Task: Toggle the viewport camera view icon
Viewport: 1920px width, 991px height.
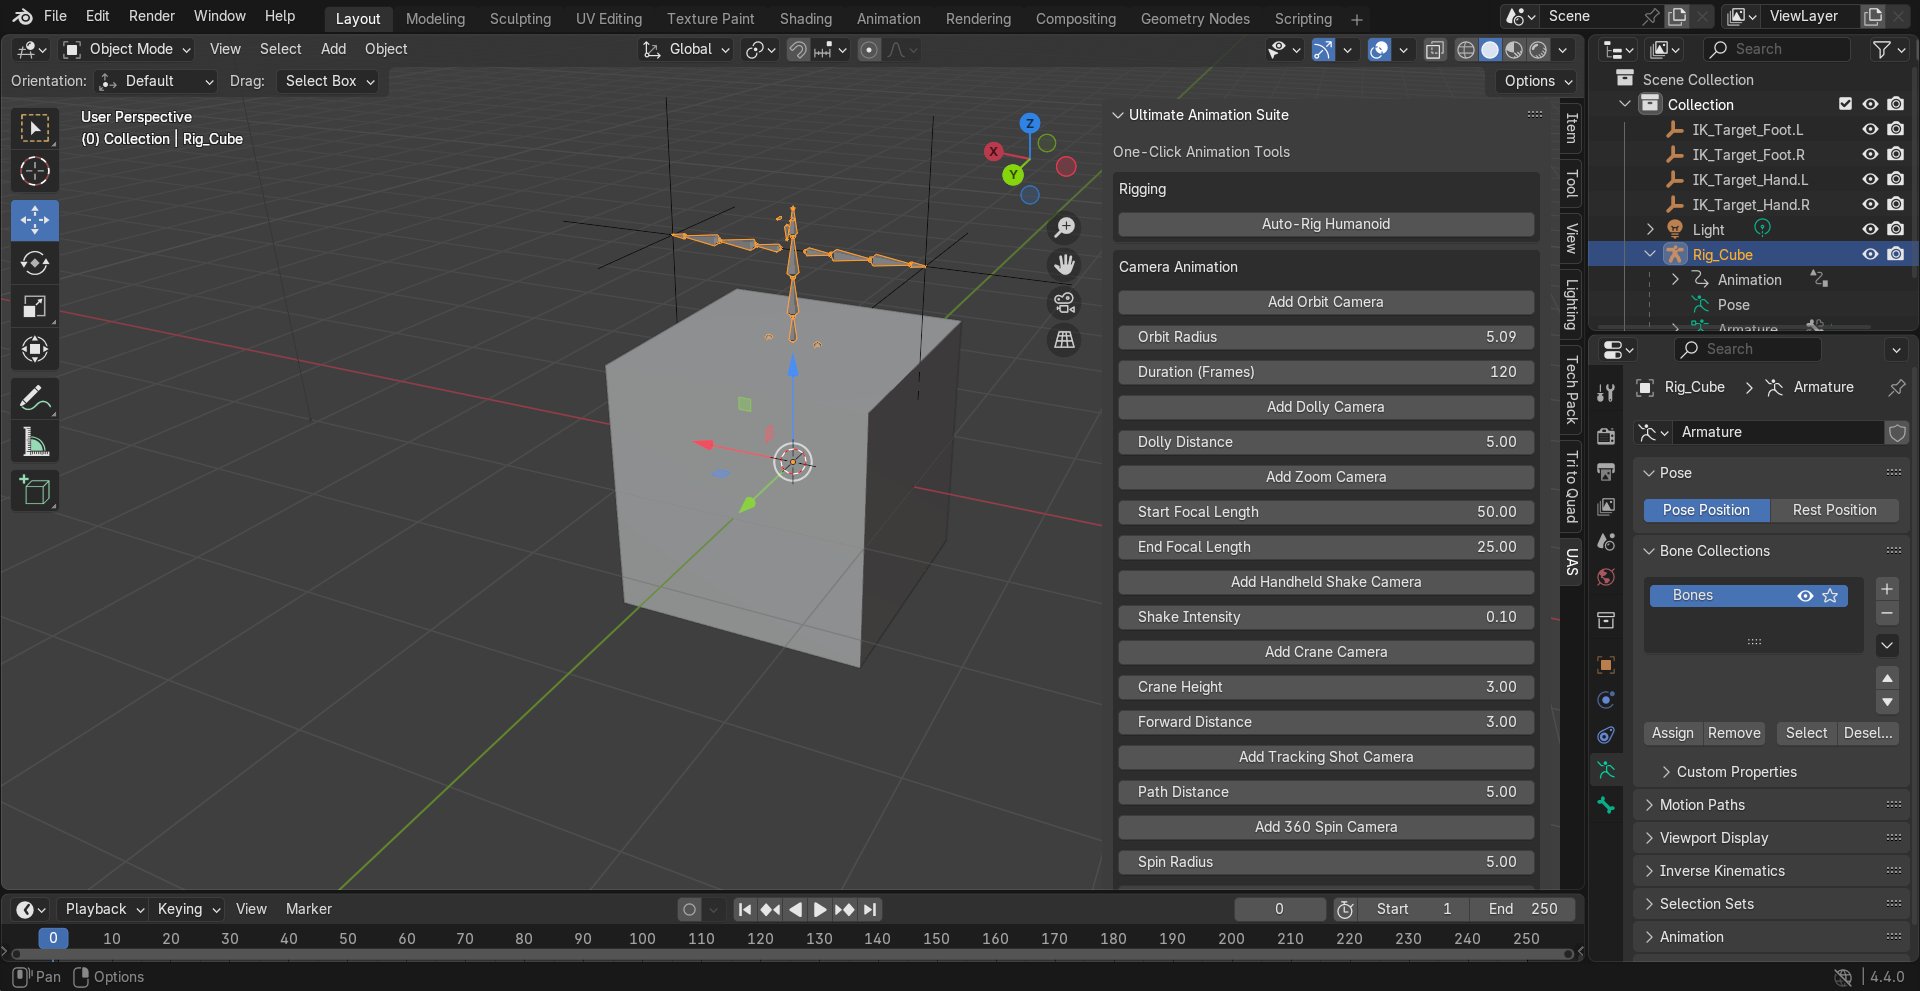Action: point(1063,302)
